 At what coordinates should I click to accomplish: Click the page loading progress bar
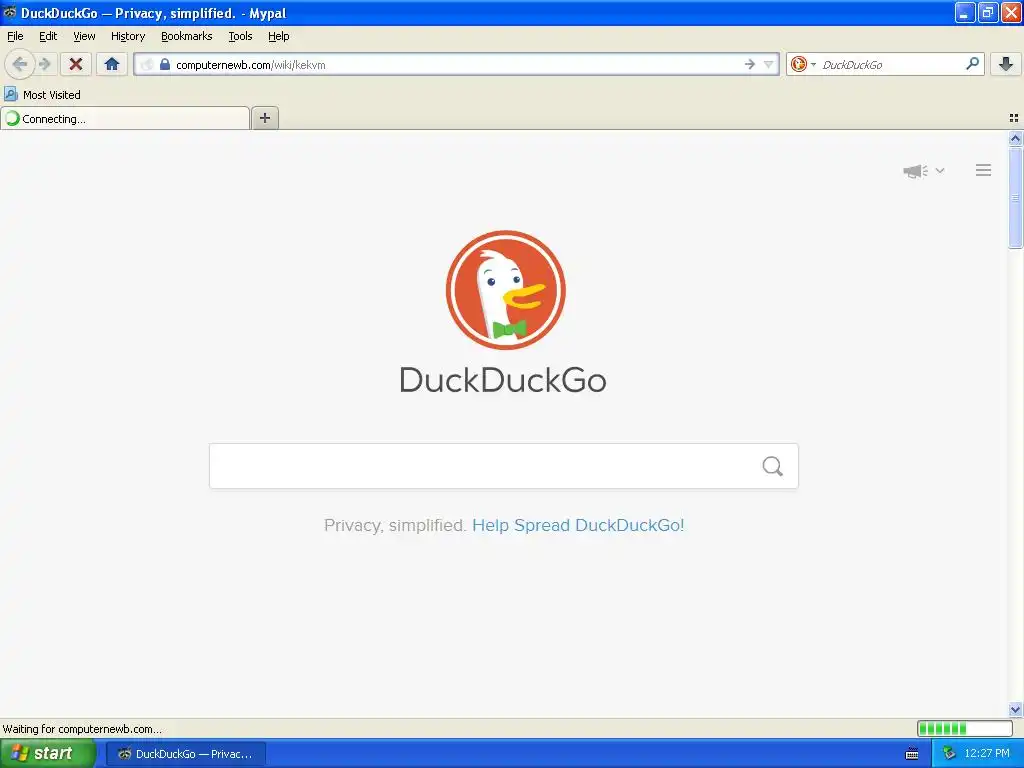tap(965, 729)
